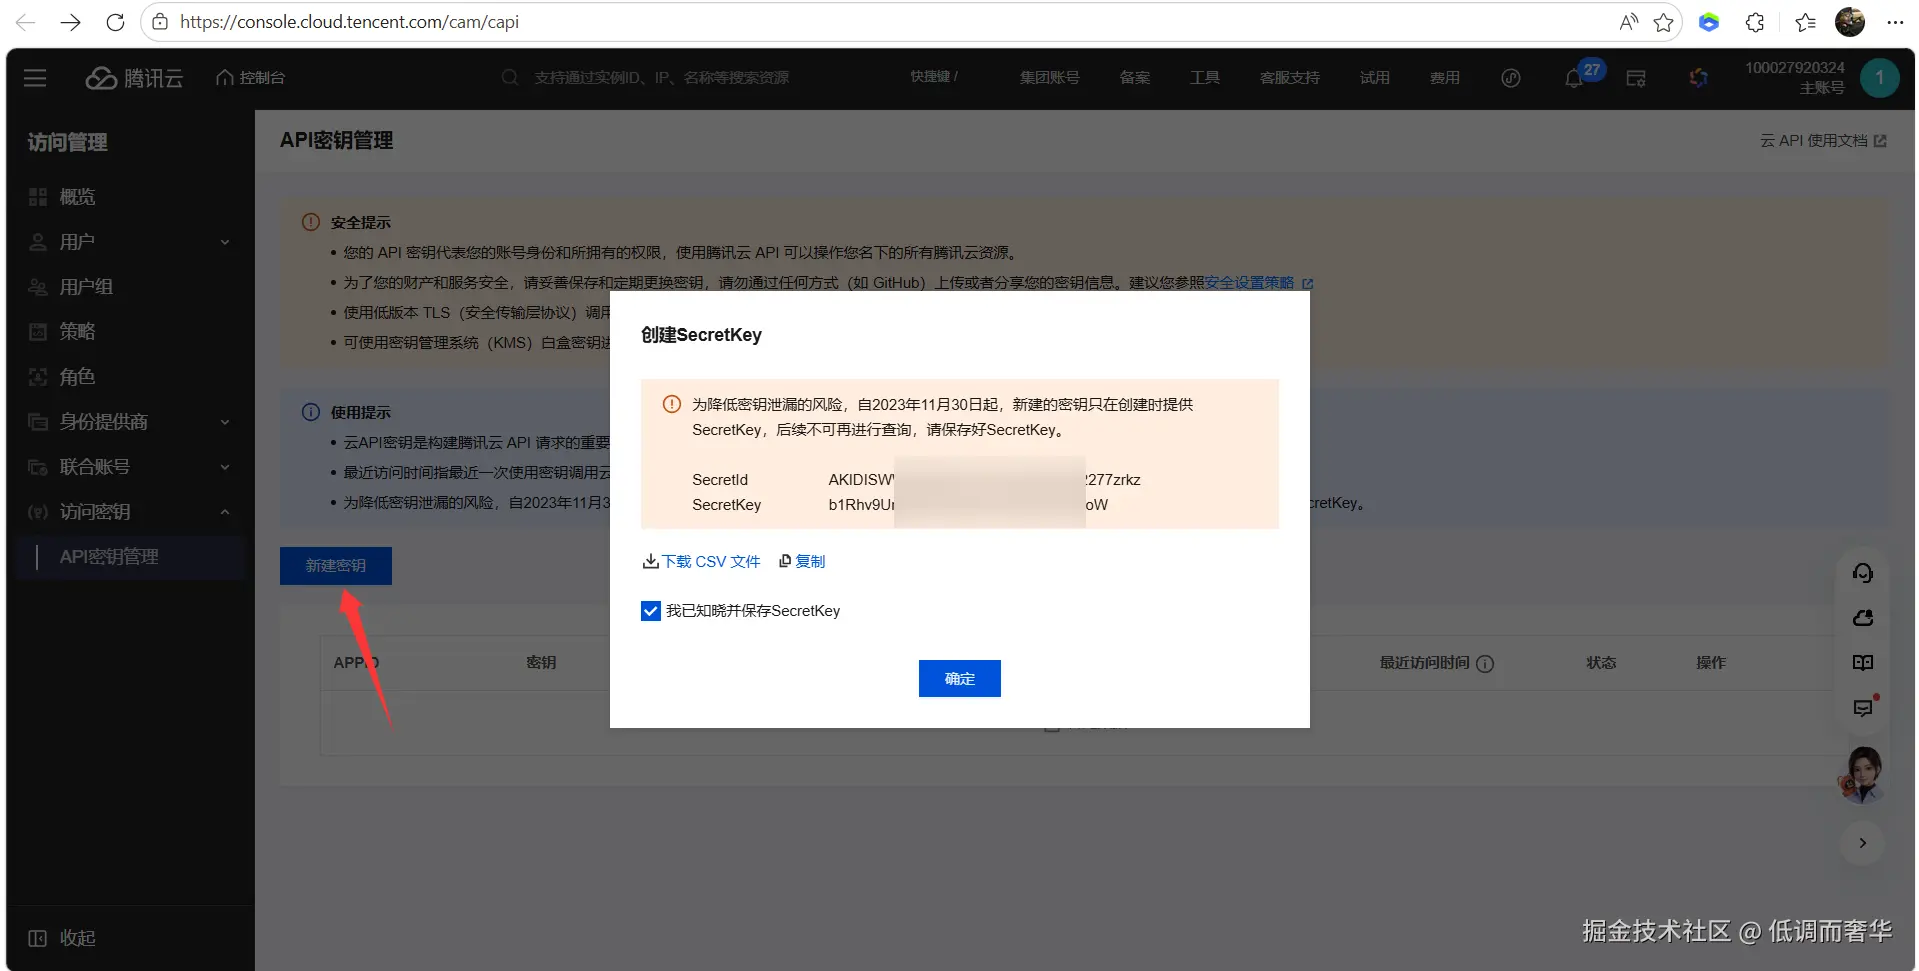Click the lock site-info icon in the address bar

(160, 22)
